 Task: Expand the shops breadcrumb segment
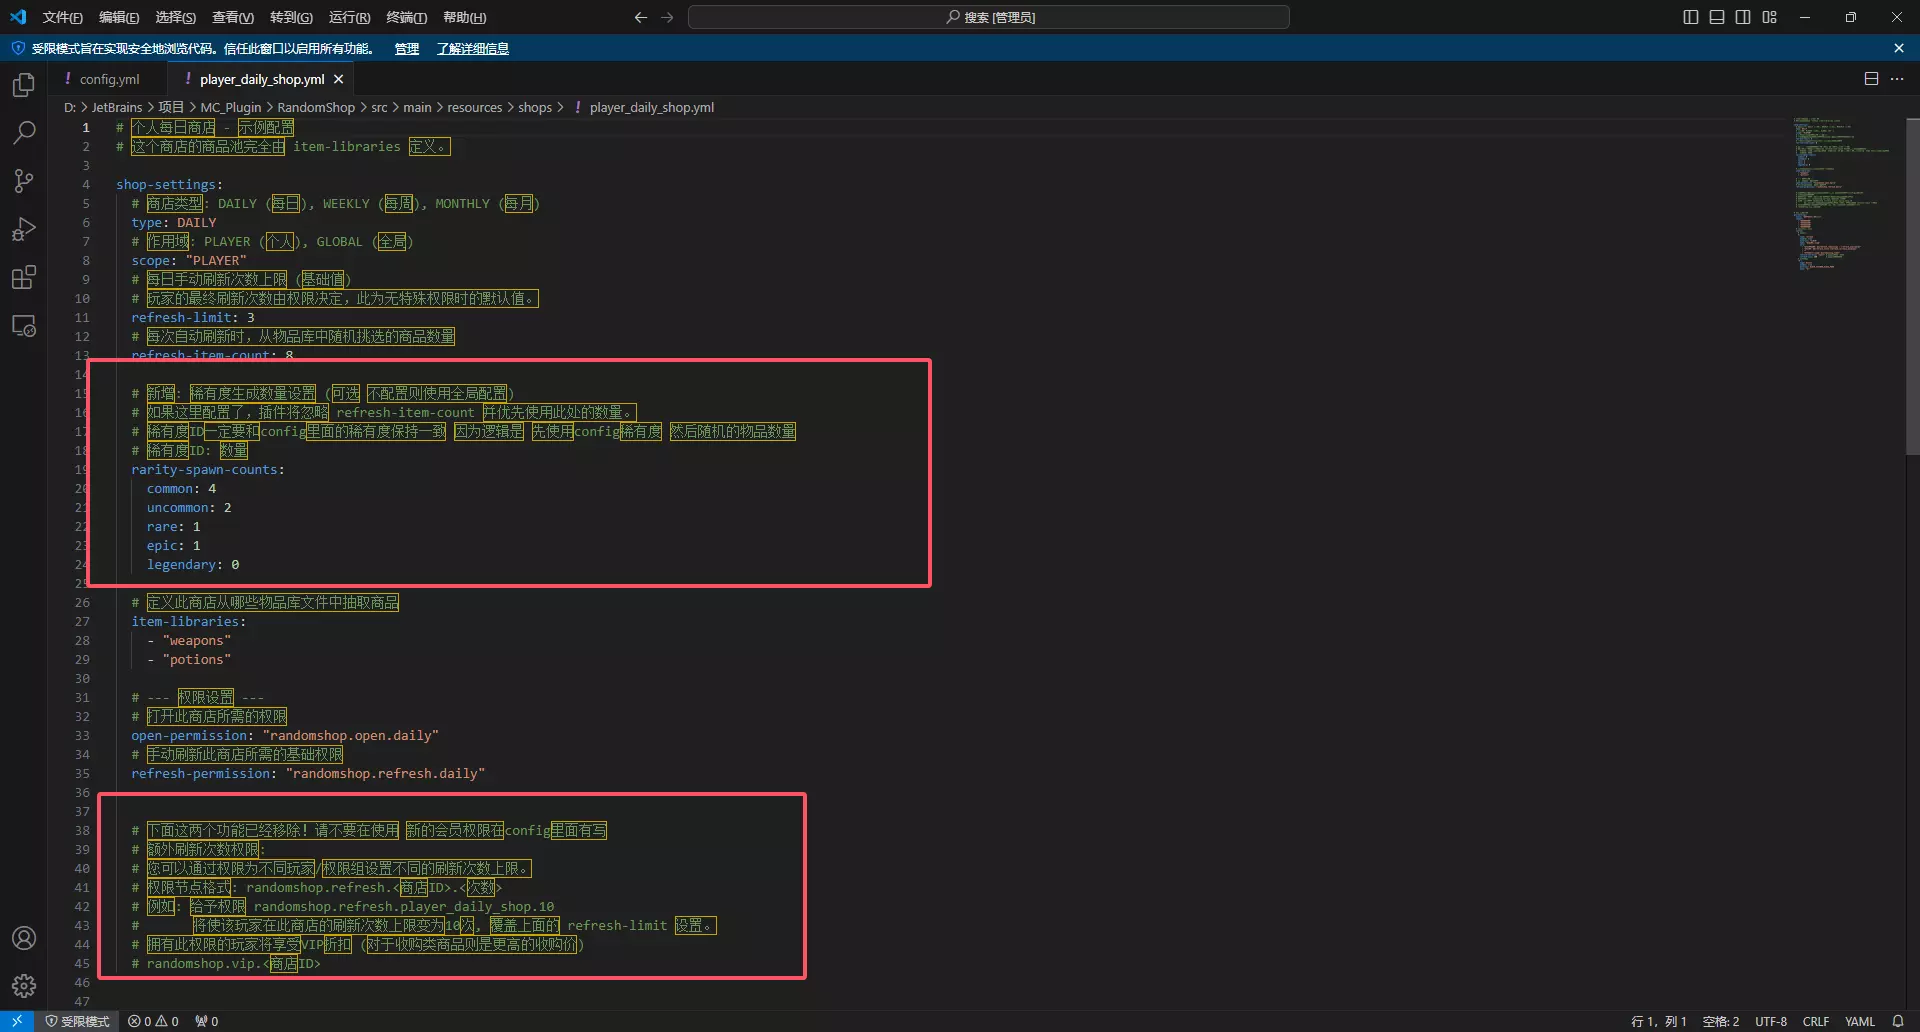tap(535, 107)
